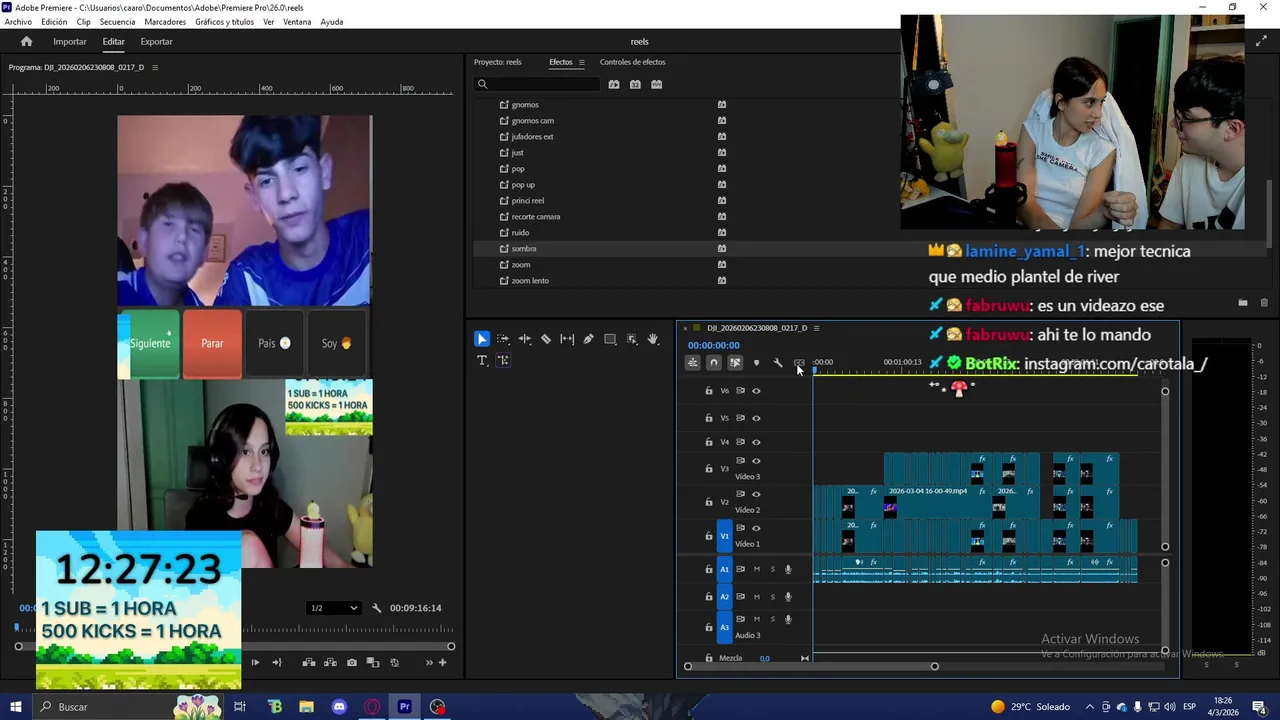Open the Ventana menu

[297, 22]
